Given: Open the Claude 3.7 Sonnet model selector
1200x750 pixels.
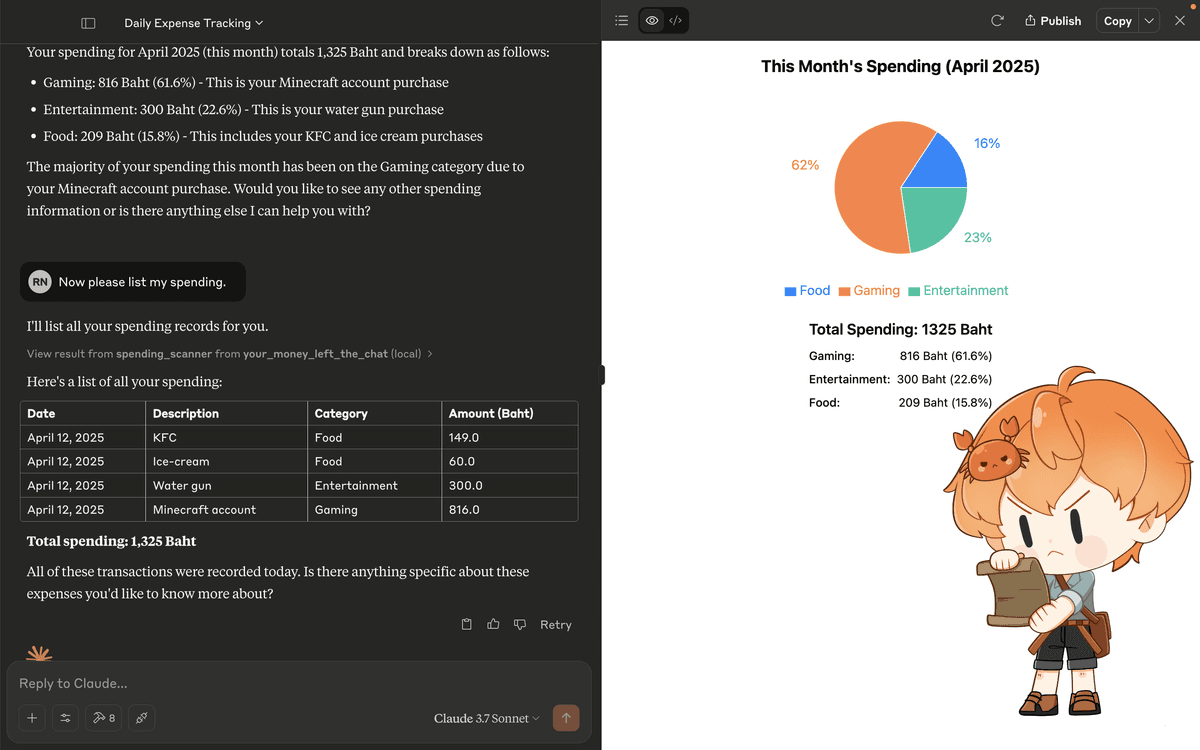Looking at the screenshot, I should (487, 718).
